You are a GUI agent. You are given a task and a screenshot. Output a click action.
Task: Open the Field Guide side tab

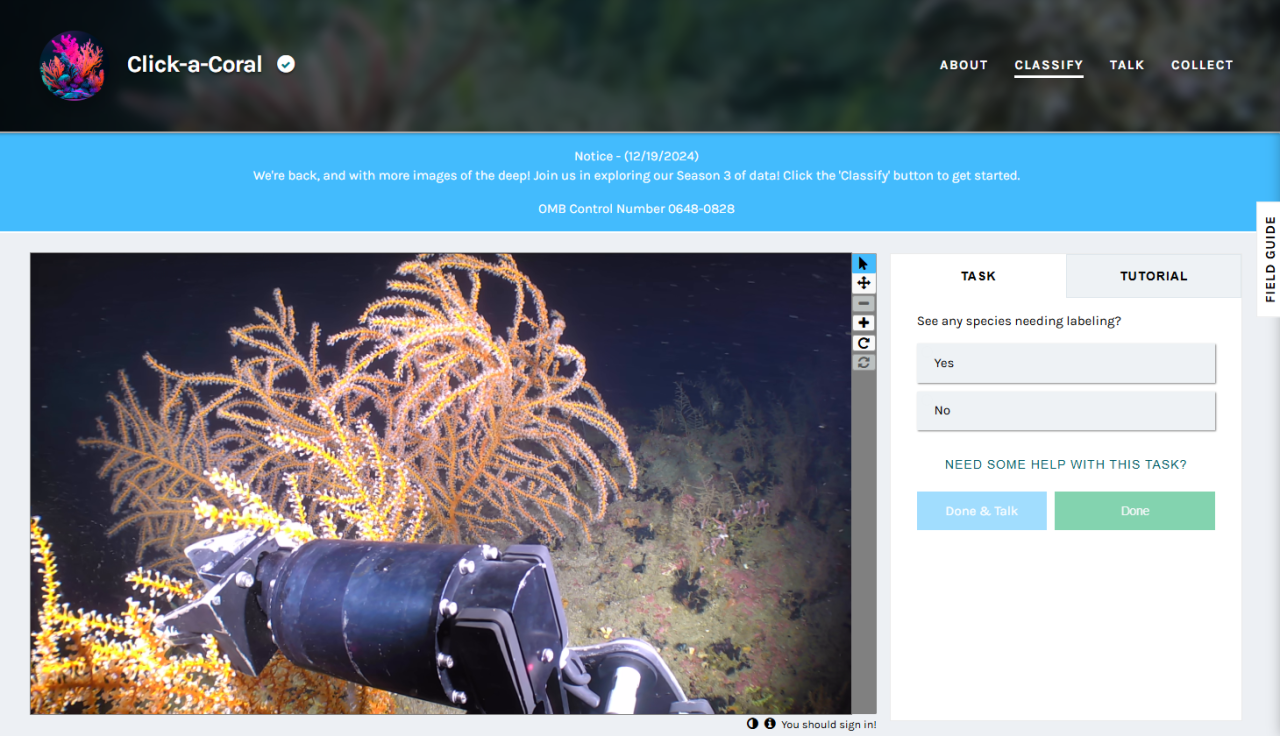(x=1269, y=259)
